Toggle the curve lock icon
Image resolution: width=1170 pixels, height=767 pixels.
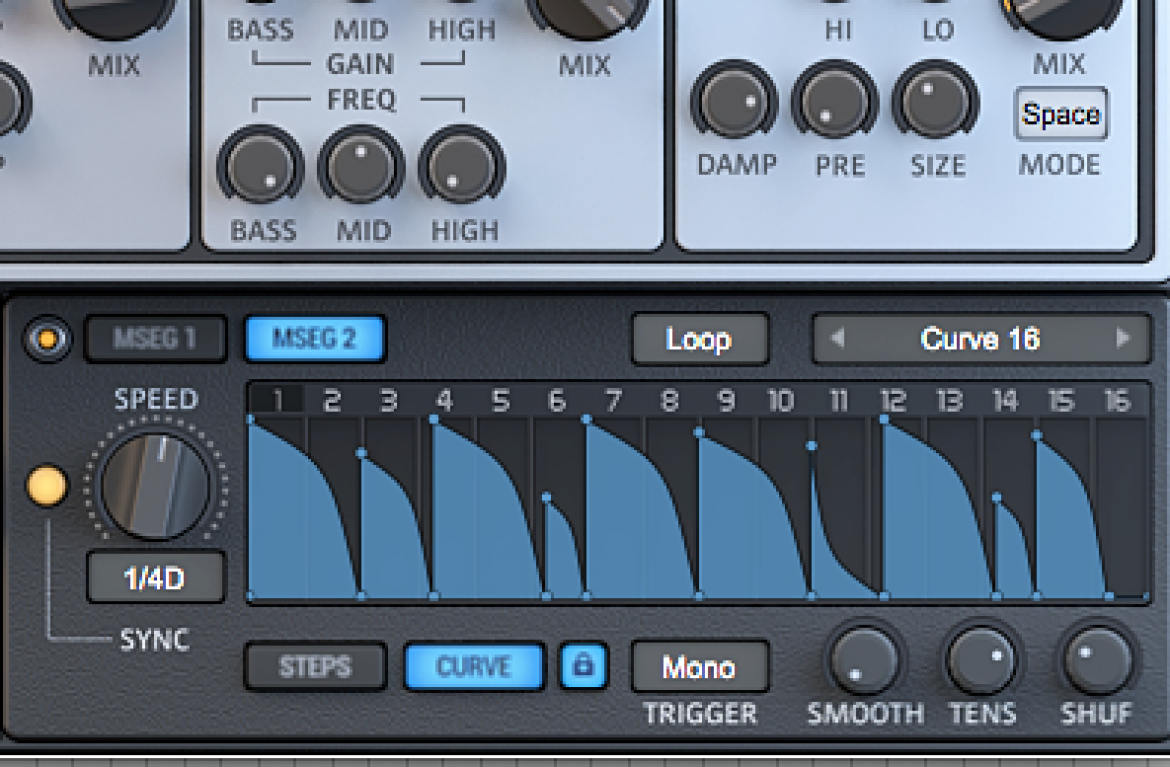tap(584, 666)
